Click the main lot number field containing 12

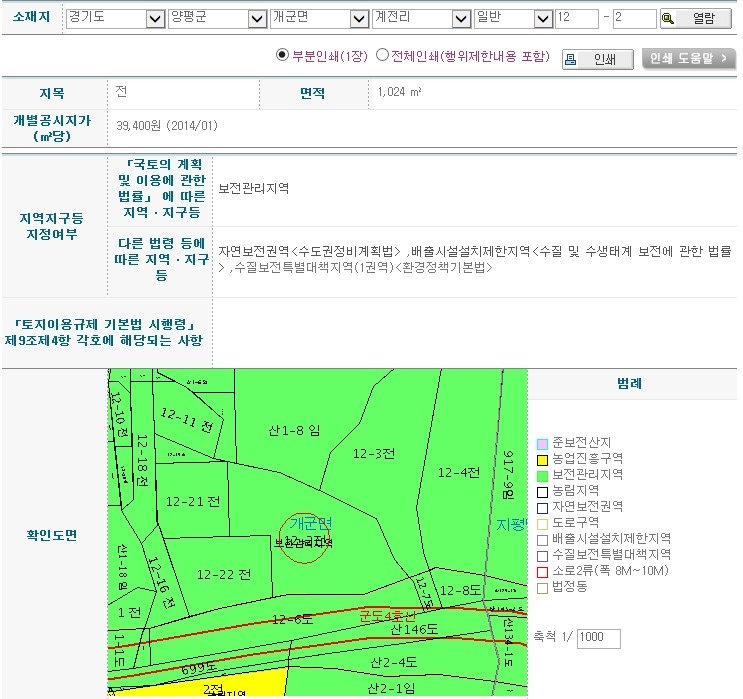pyautogui.click(x=576, y=19)
